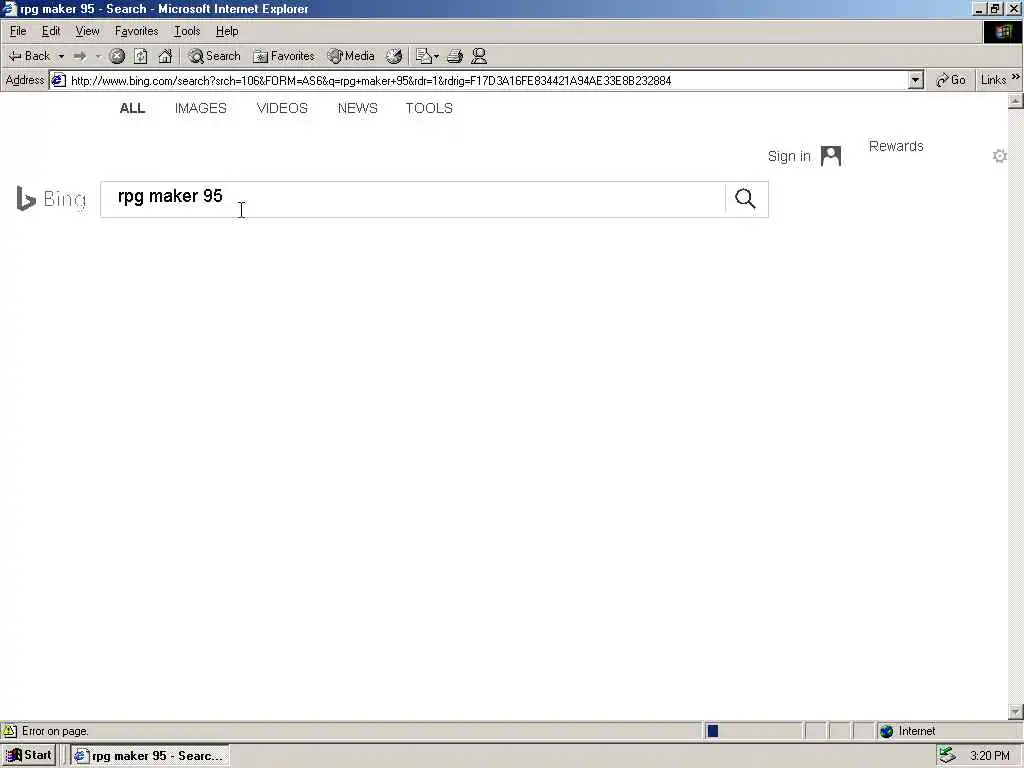1024x768 pixels.
Task: Open Bing settings gear icon
Action: [999, 156]
